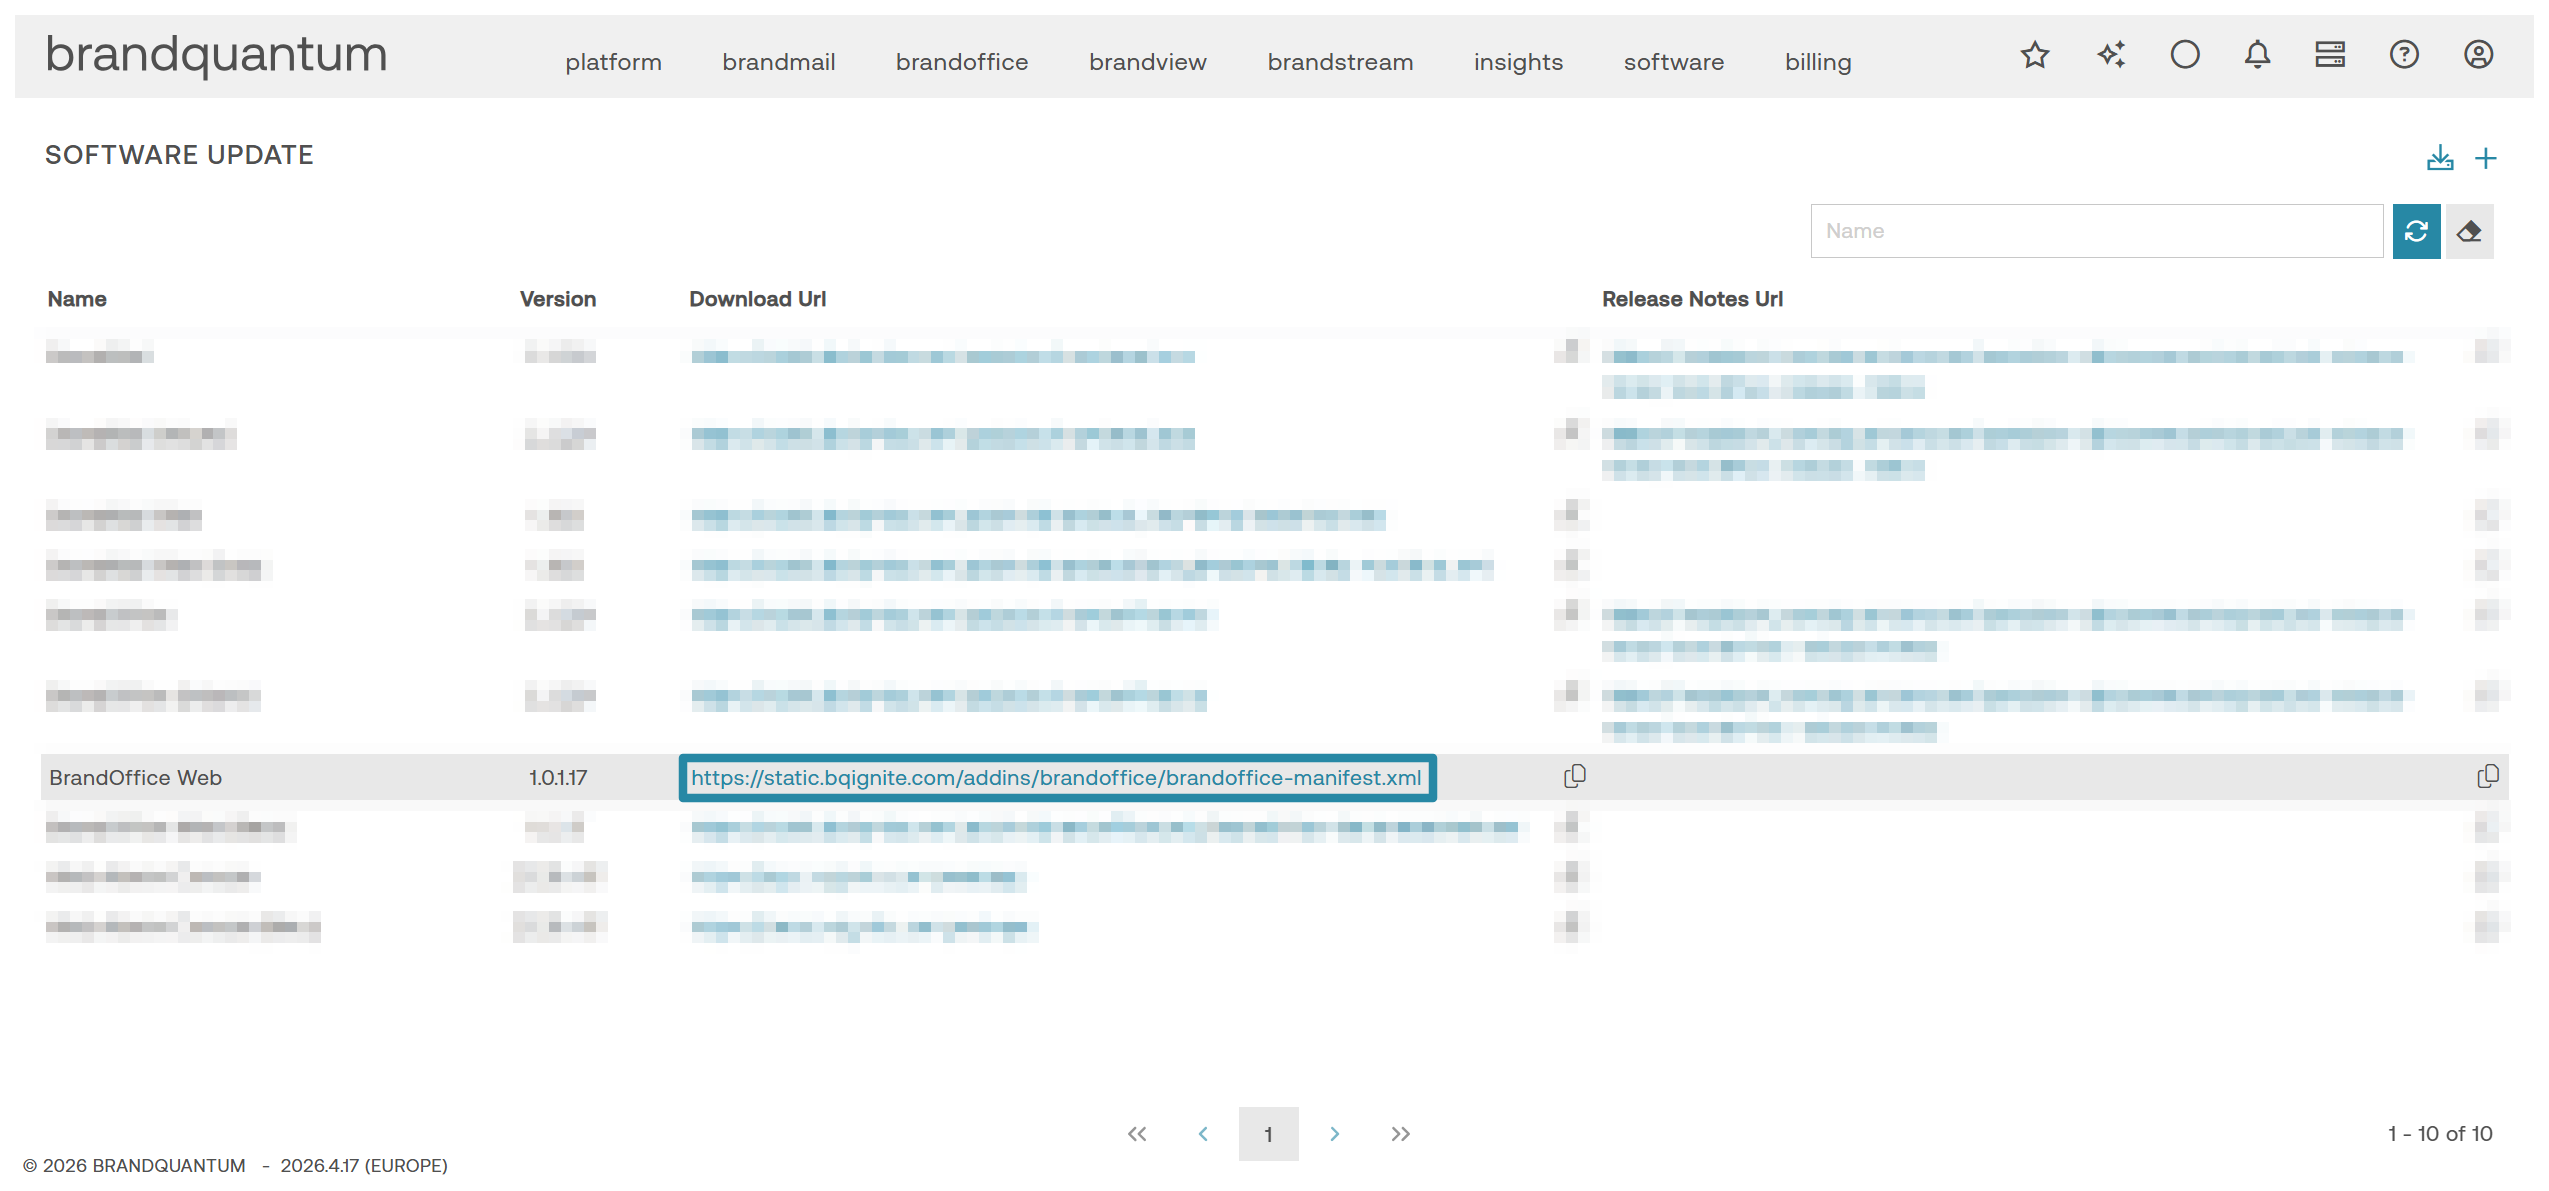The height and width of the screenshot is (1191, 2549).
Task: Open the brandmail menu
Action: 778,62
